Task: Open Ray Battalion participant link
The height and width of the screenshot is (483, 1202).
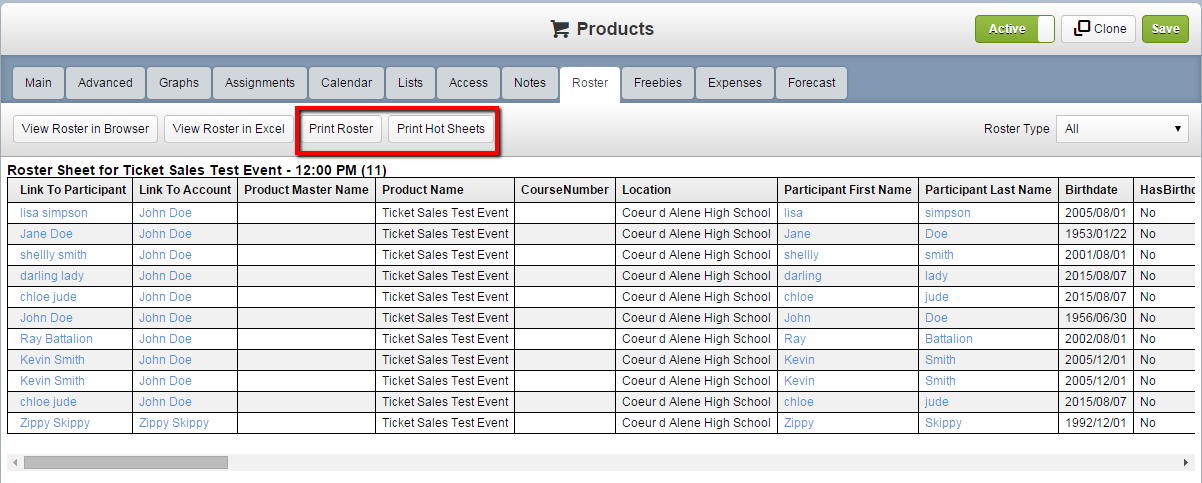Action: click(x=56, y=339)
